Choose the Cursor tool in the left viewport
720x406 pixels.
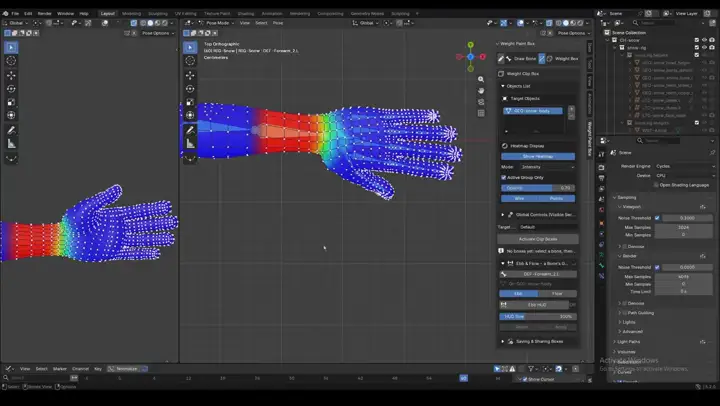point(11,61)
